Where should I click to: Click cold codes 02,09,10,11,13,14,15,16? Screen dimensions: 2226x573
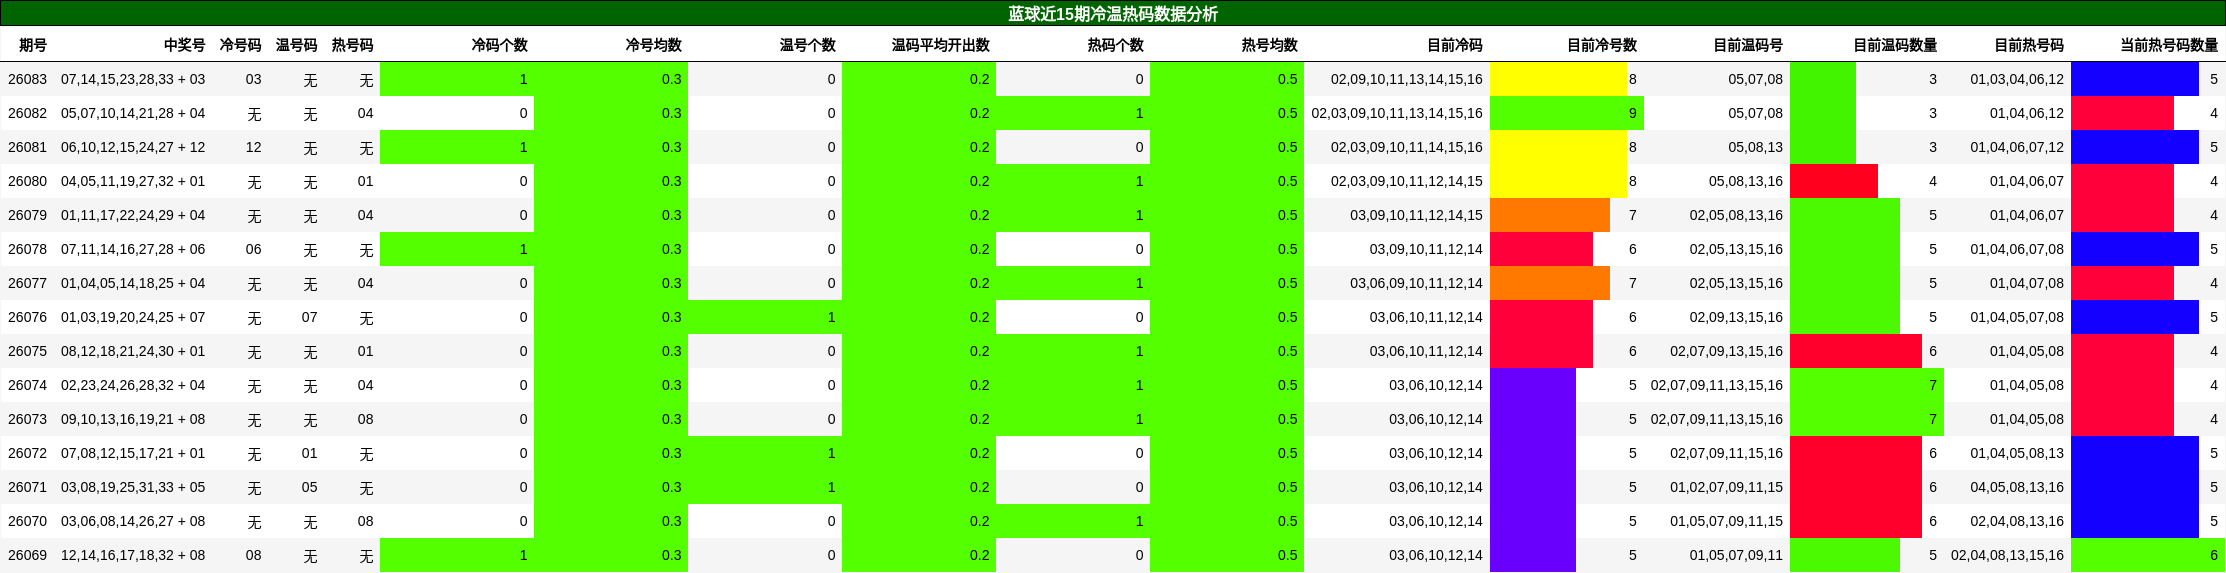pyautogui.click(x=1407, y=79)
